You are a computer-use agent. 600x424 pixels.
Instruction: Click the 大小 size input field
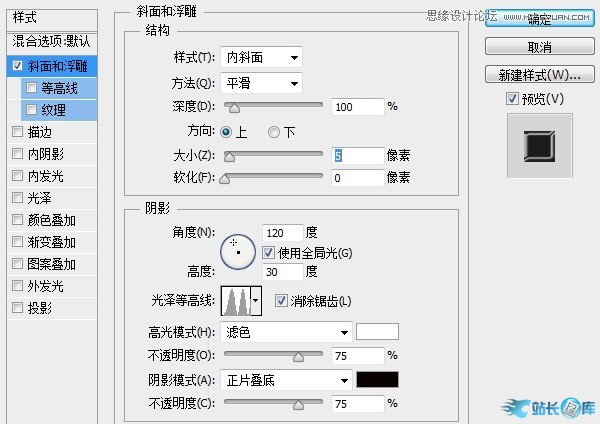pos(358,155)
